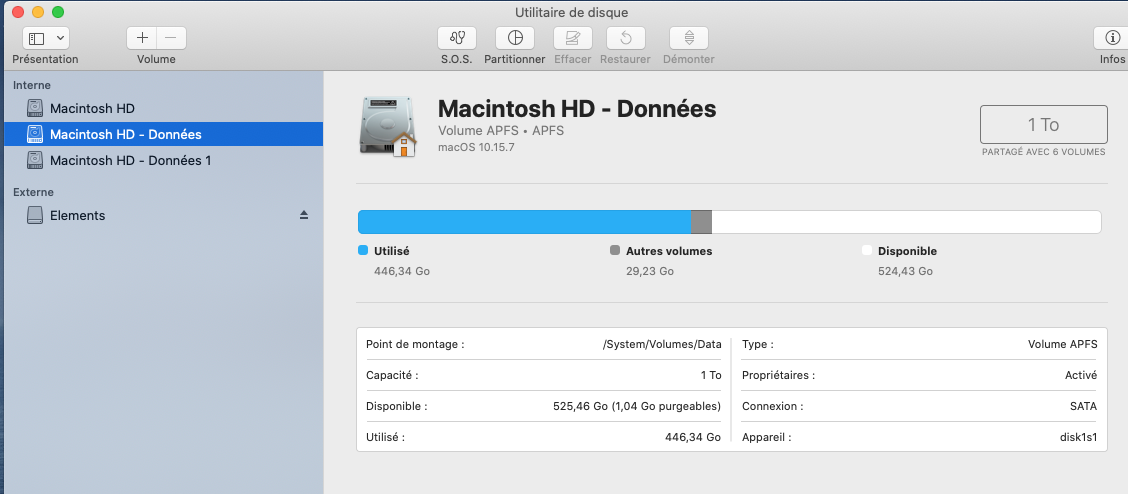Click the 1 To capacity box
The width and height of the screenshot is (1128, 494).
tap(1043, 125)
